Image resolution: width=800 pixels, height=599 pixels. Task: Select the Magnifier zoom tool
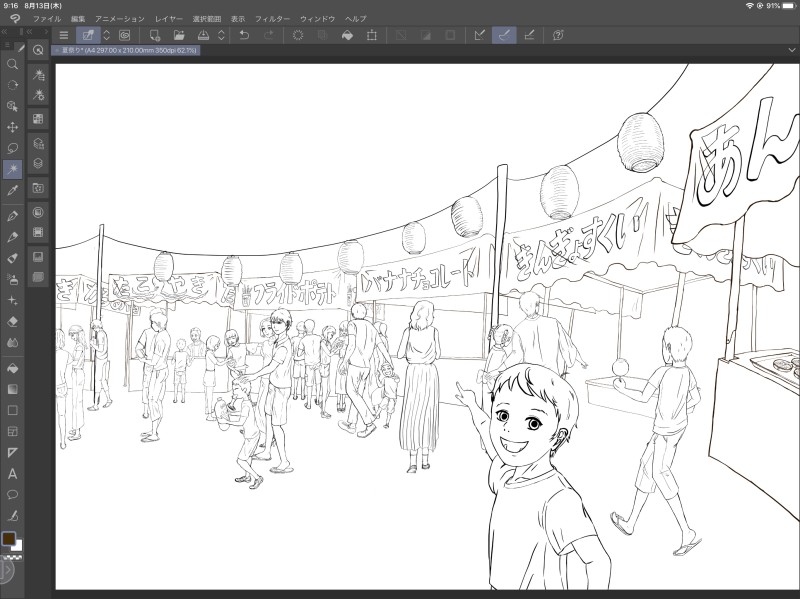(x=13, y=64)
